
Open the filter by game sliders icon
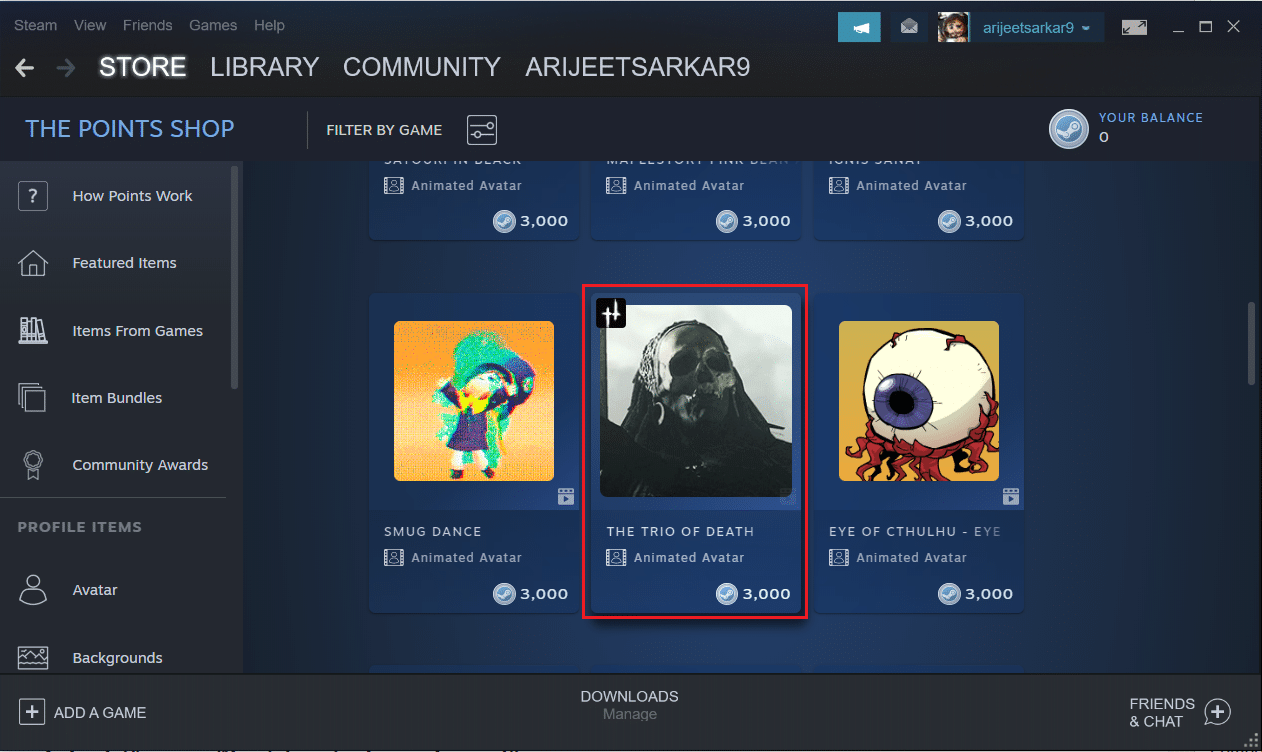point(482,129)
